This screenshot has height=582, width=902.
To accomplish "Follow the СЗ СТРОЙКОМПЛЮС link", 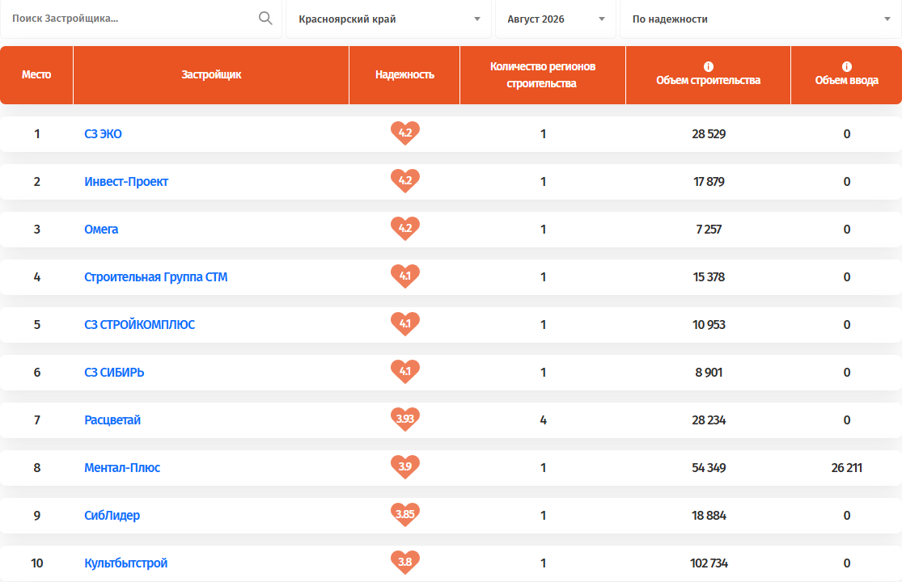I will click(139, 325).
